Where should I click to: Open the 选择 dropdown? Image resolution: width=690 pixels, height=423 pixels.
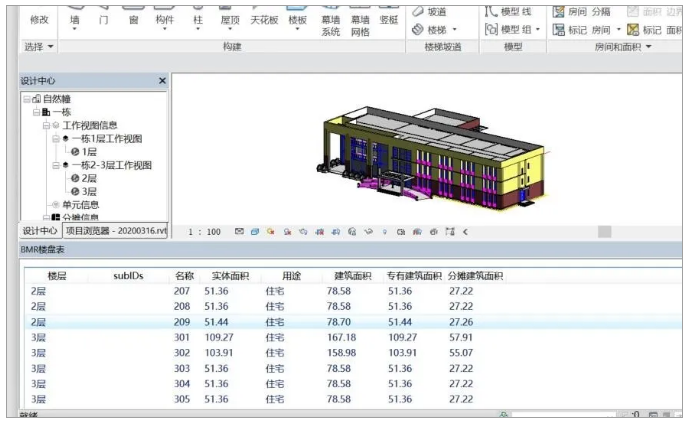[x=39, y=46]
